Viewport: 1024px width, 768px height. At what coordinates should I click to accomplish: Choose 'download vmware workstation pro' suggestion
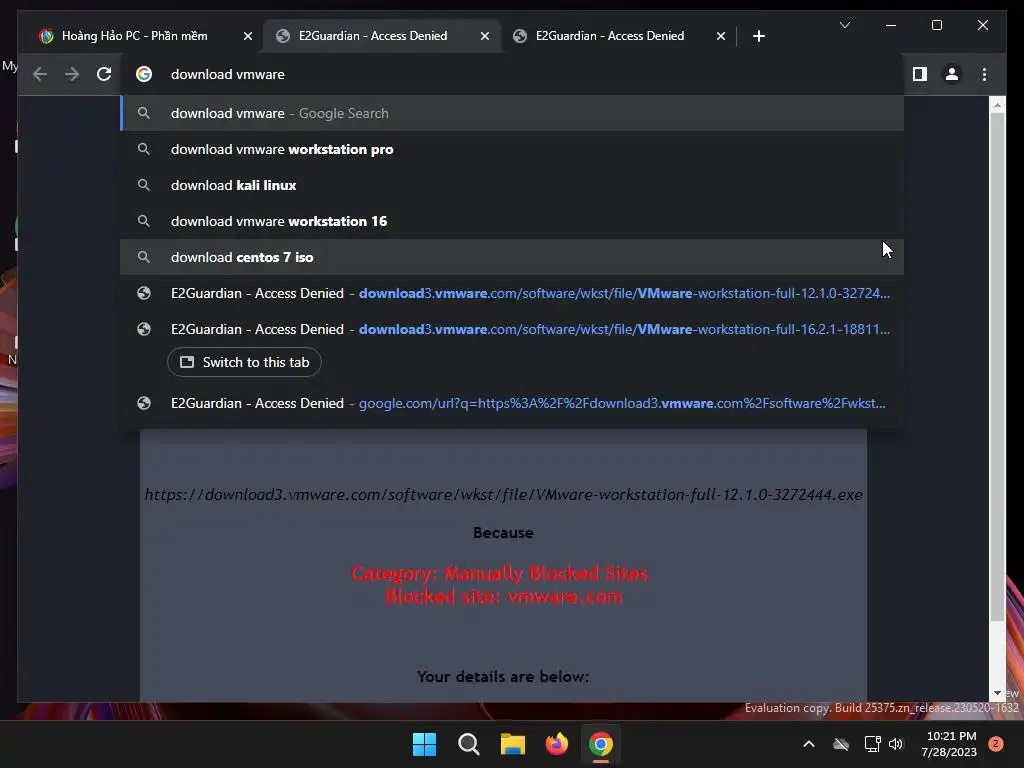tap(512, 150)
